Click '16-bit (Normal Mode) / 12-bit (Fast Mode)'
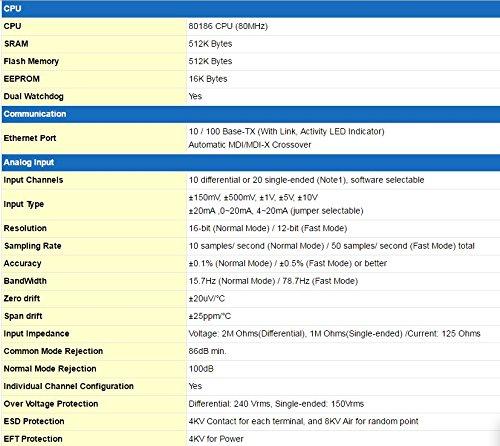500x446 pixels. coord(268,228)
